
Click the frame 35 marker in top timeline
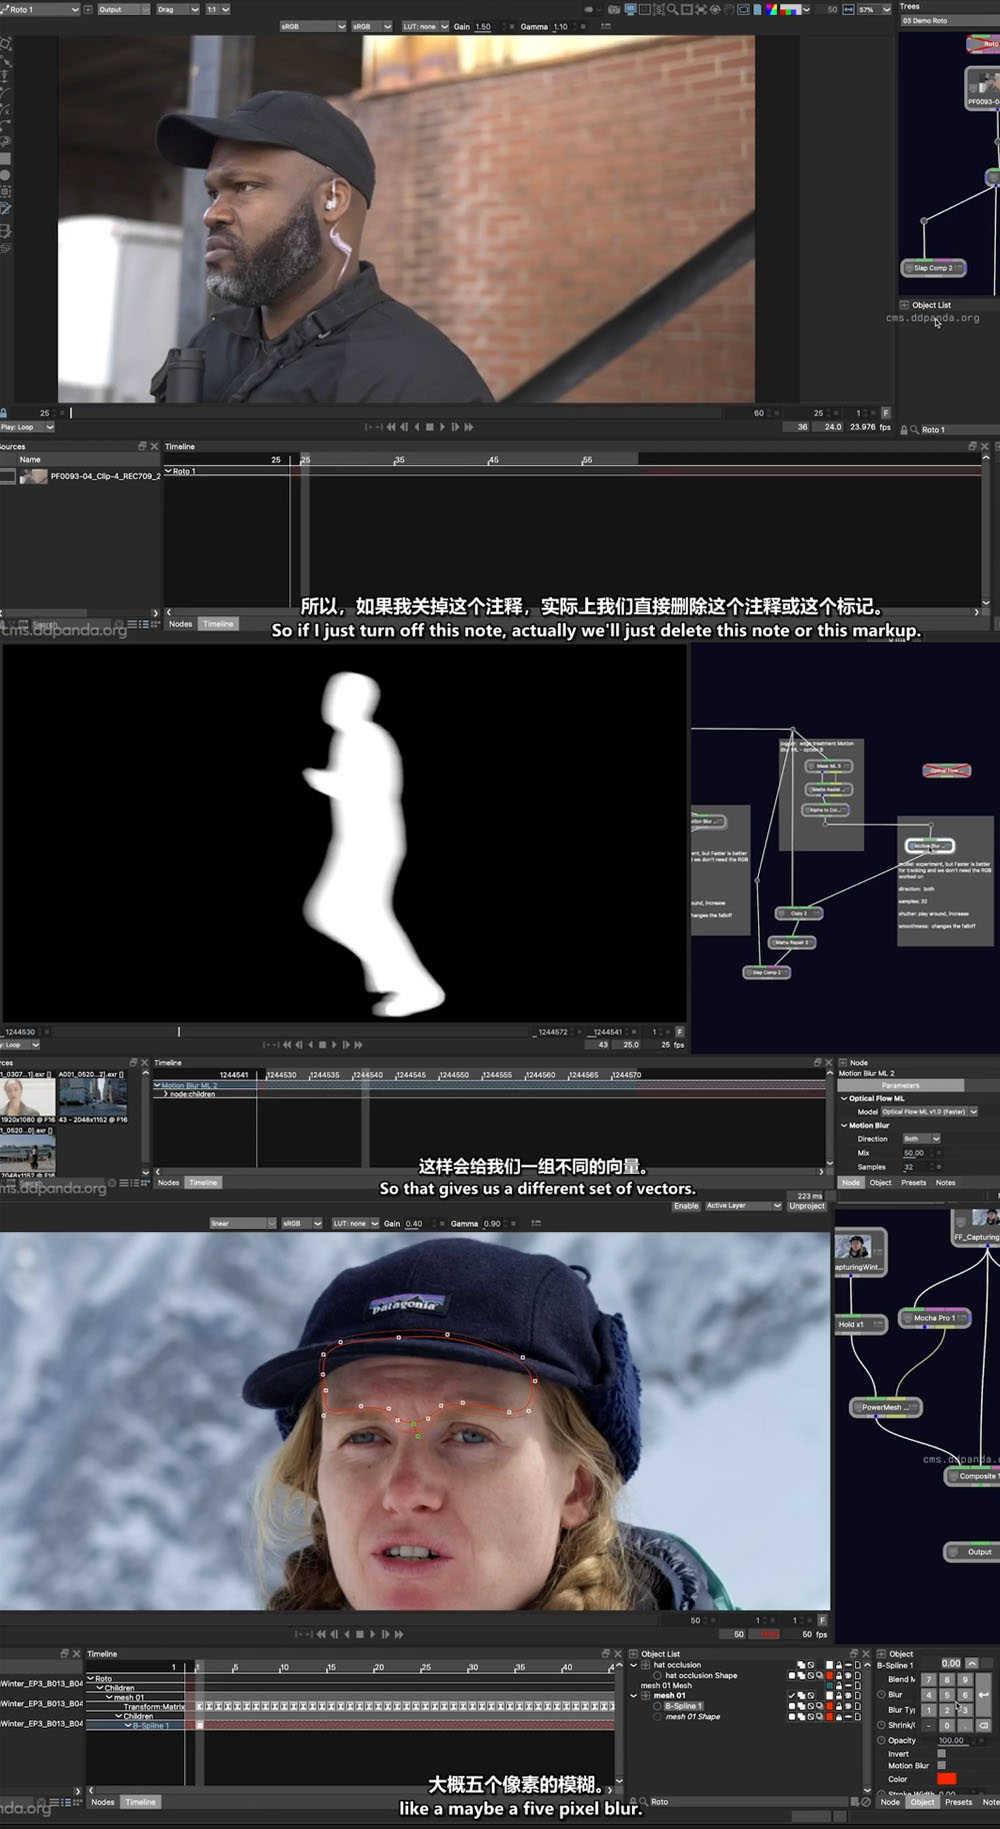398,460
